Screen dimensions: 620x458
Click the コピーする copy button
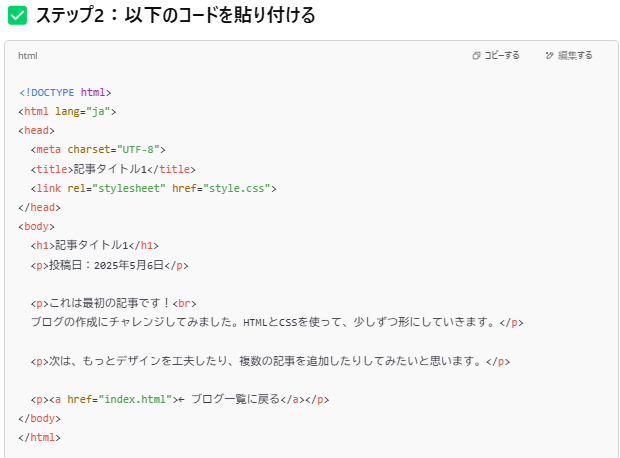coord(496,55)
